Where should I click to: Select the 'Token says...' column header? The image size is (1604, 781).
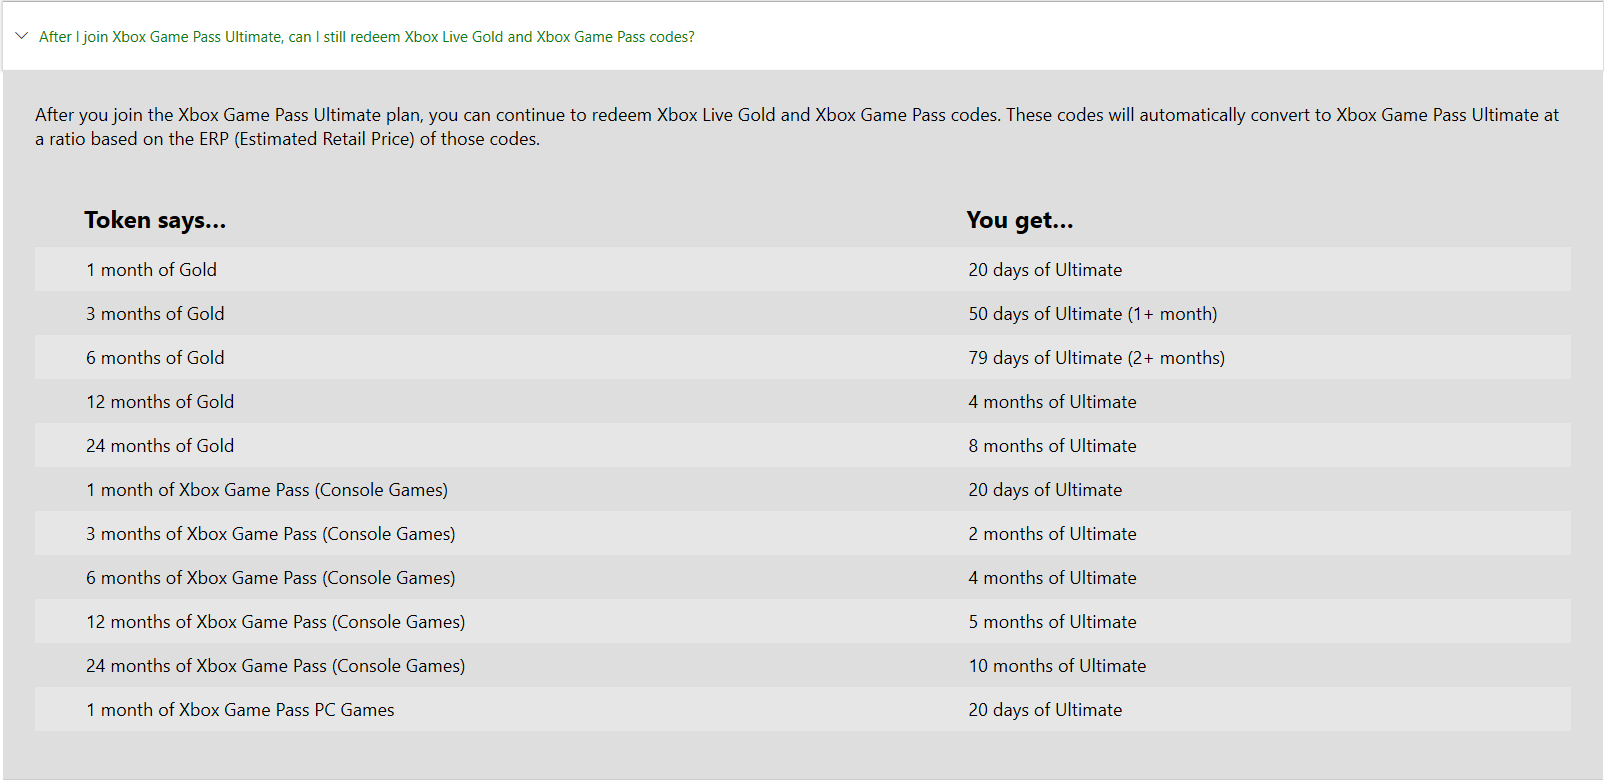(x=155, y=220)
